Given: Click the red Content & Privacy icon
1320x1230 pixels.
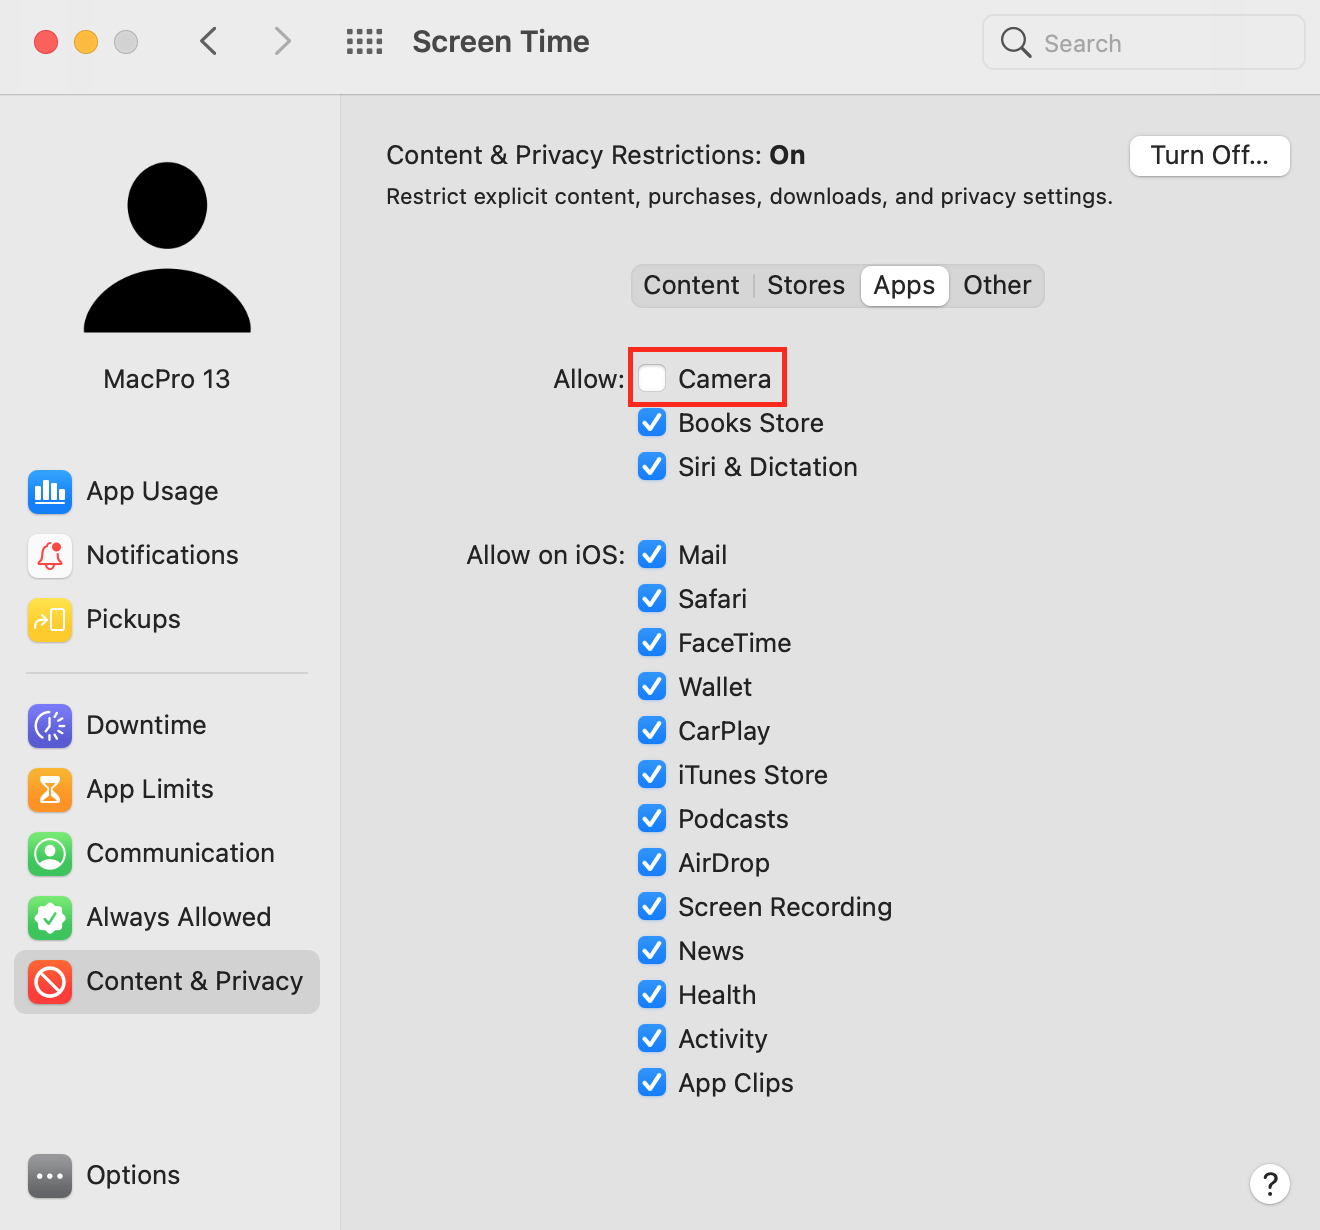Looking at the screenshot, I should [50, 981].
